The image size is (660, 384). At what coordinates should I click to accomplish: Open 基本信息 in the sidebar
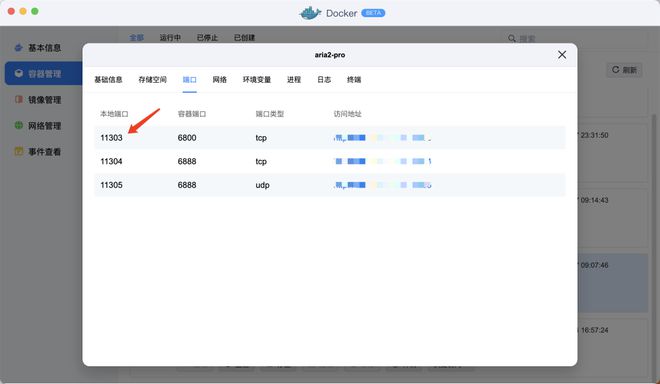click(44, 48)
